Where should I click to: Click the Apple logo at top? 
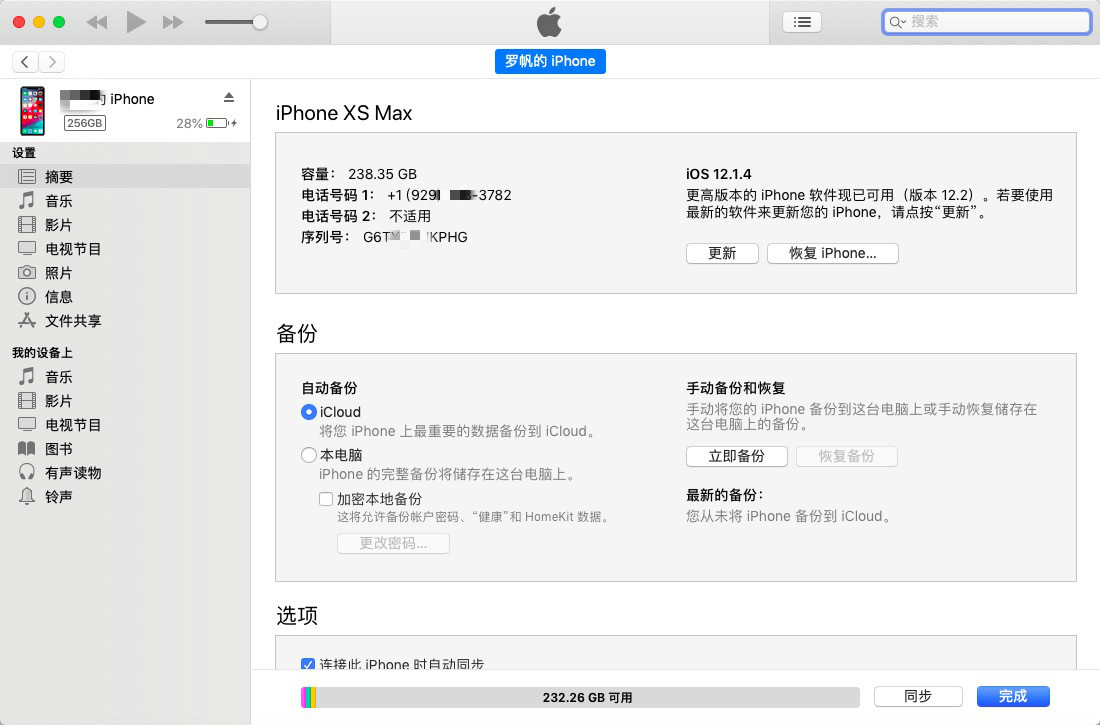point(549,22)
